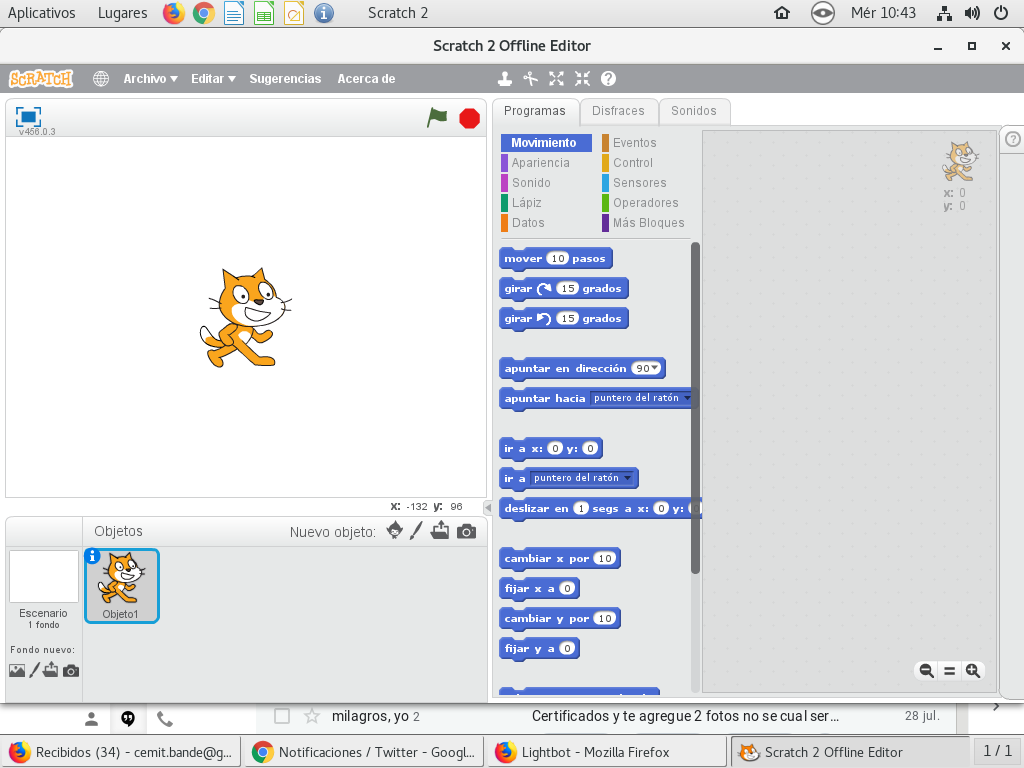Click steps value in 'mover 10 pasos'
The image size is (1024, 768).
click(x=557, y=259)
